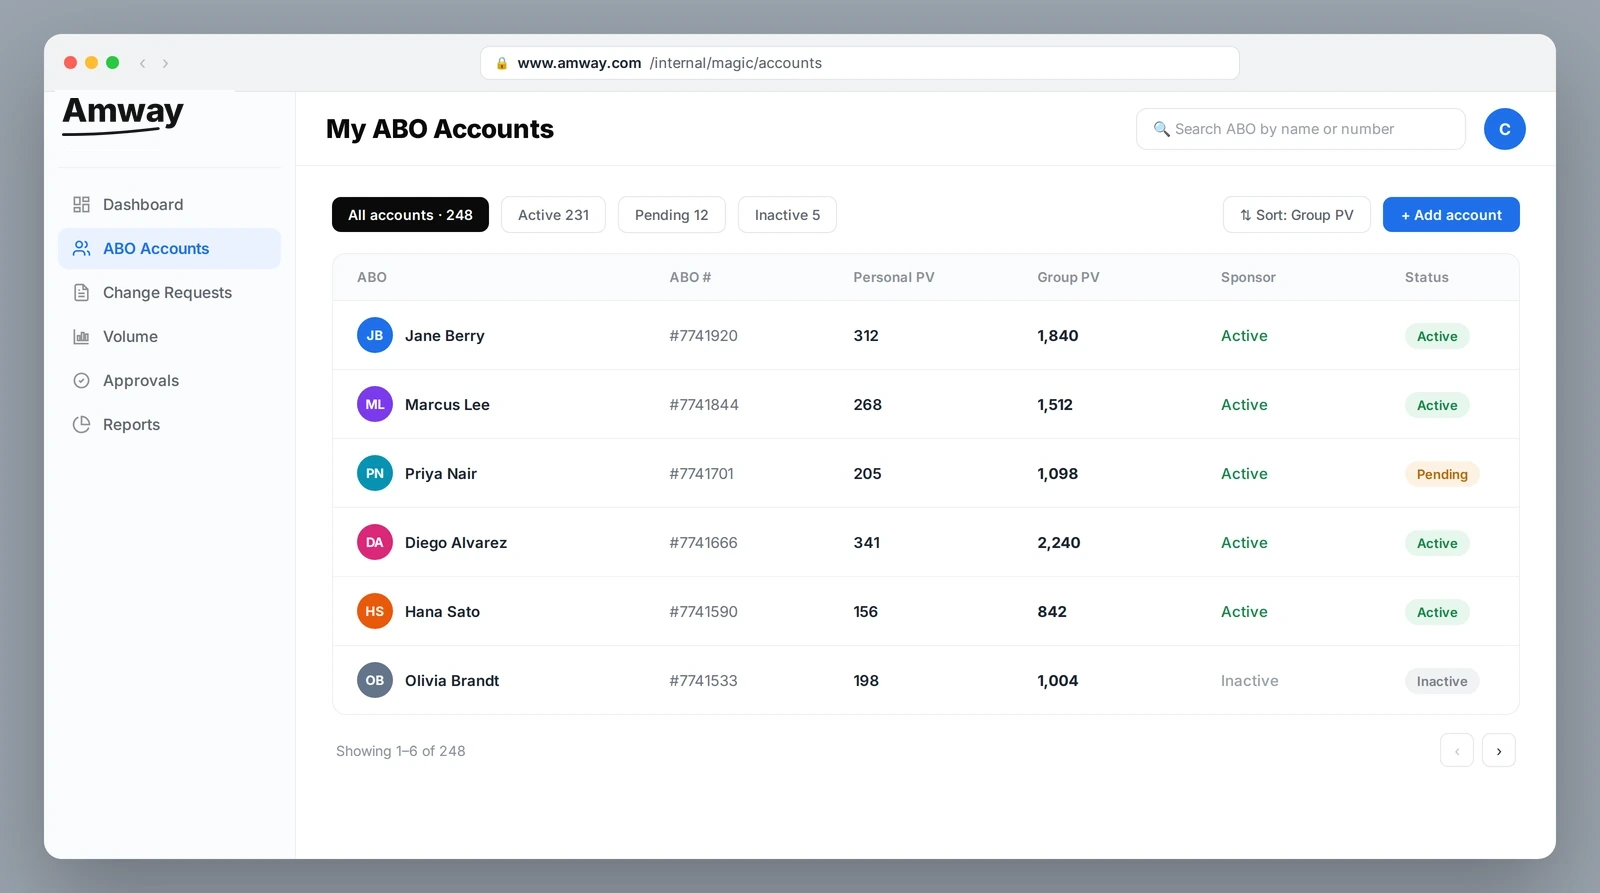Select ABO Accounts in the sidebar

point(169,249)
